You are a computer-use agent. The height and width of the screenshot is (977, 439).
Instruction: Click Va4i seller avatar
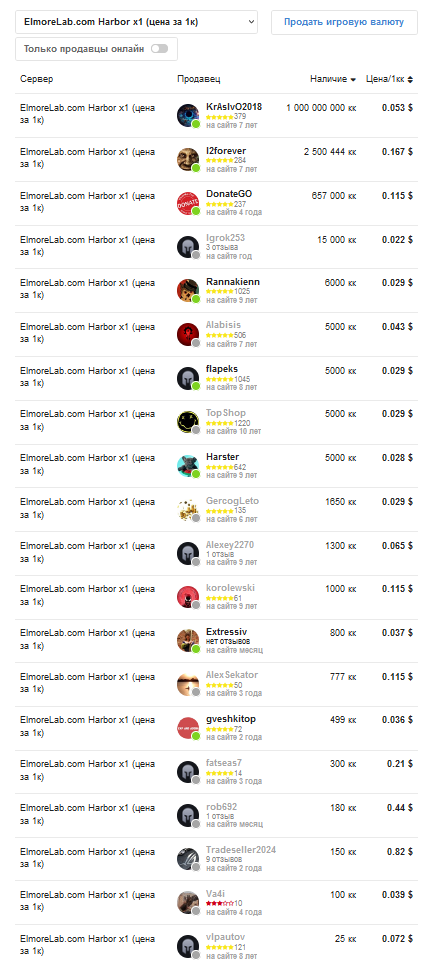188,903
